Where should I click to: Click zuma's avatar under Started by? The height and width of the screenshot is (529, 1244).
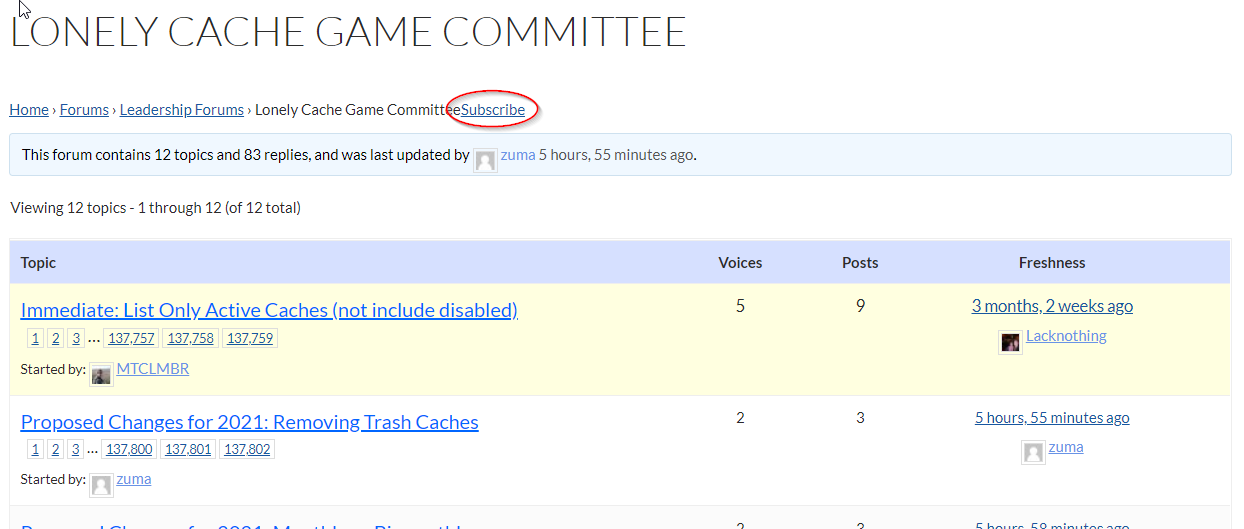pyautogui.click(x=101, y=485)
